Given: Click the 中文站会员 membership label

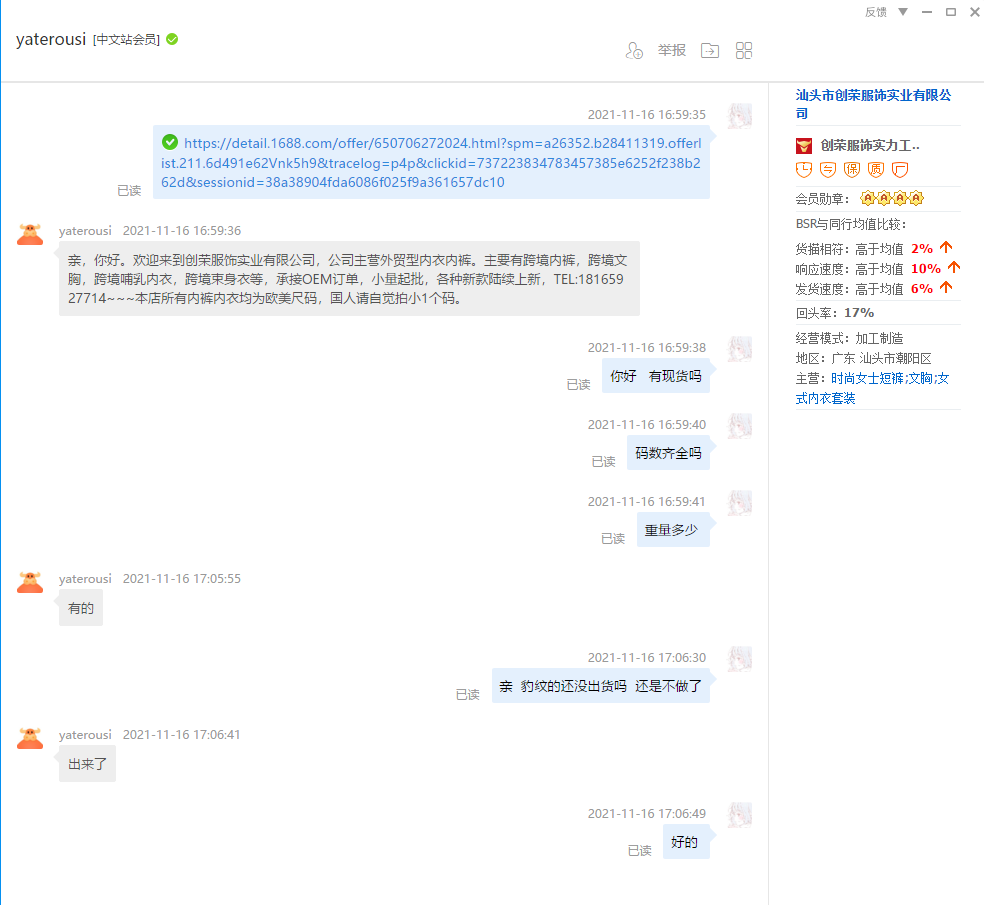Looking at the screenshot, I should point(126,40).
